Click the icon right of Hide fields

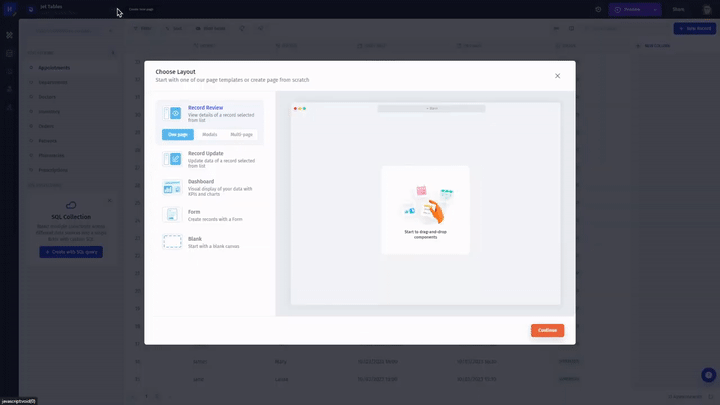click(242, 28)
